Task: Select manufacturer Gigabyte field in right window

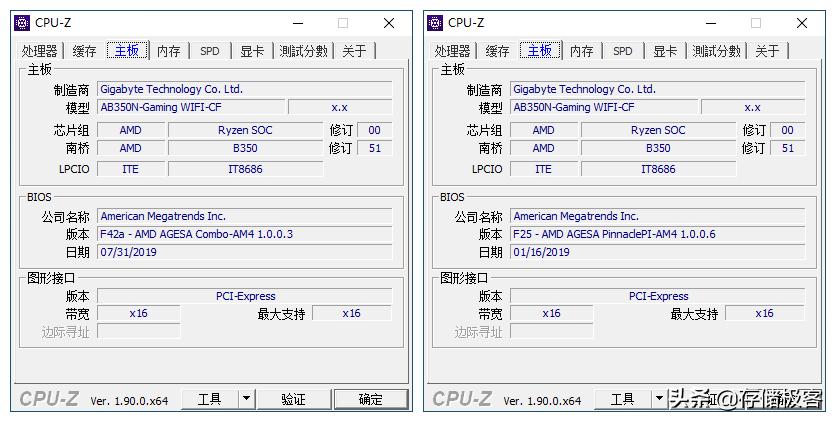Action: click(658, 89)
